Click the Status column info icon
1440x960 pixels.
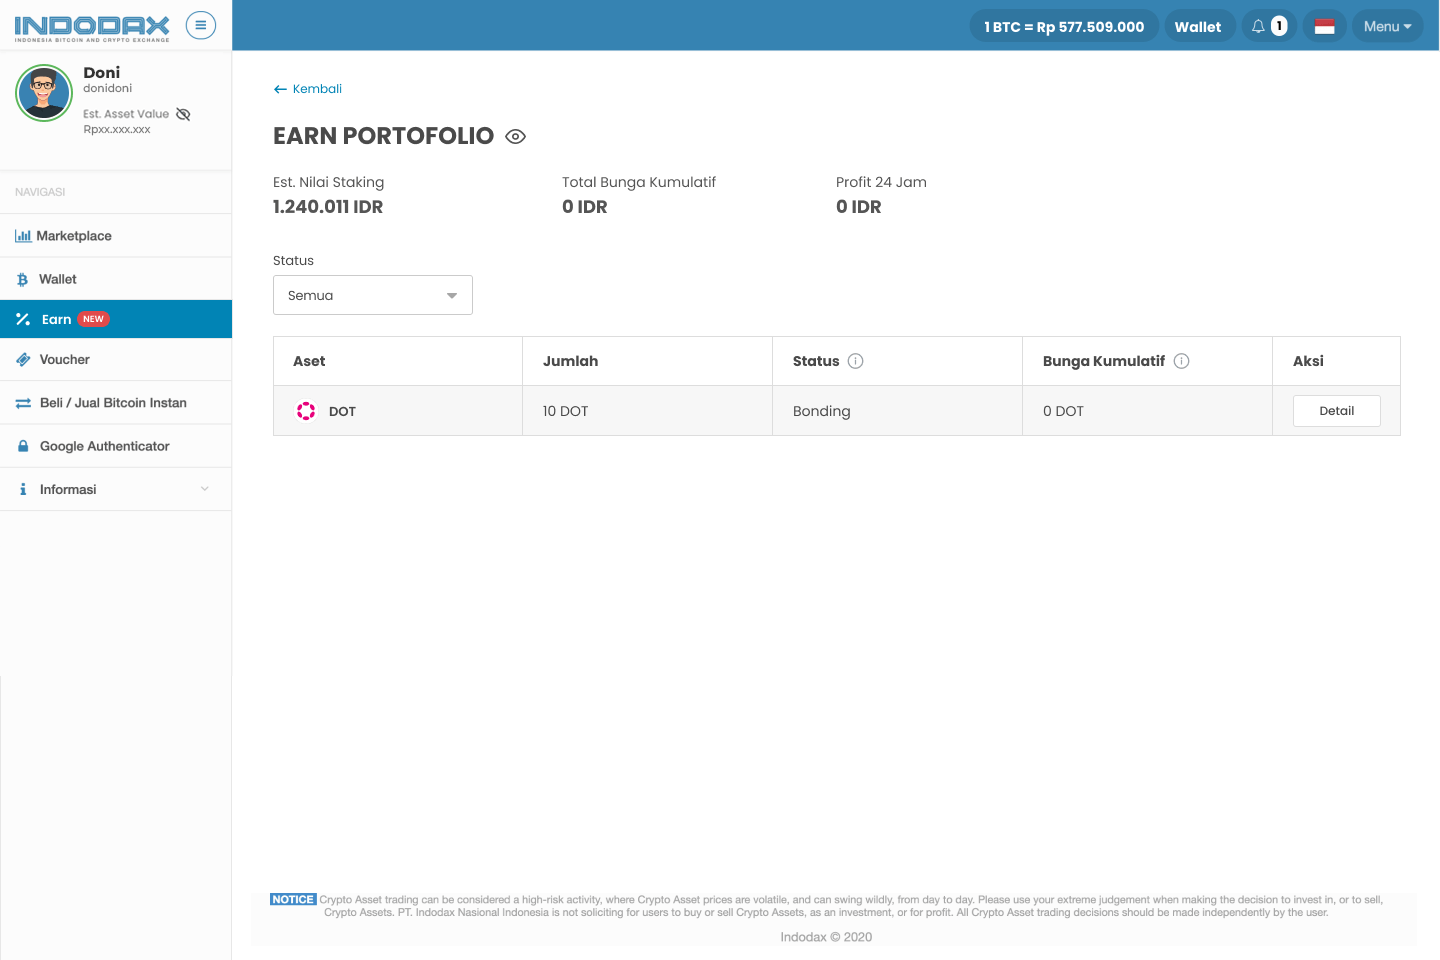pos(856,361)
